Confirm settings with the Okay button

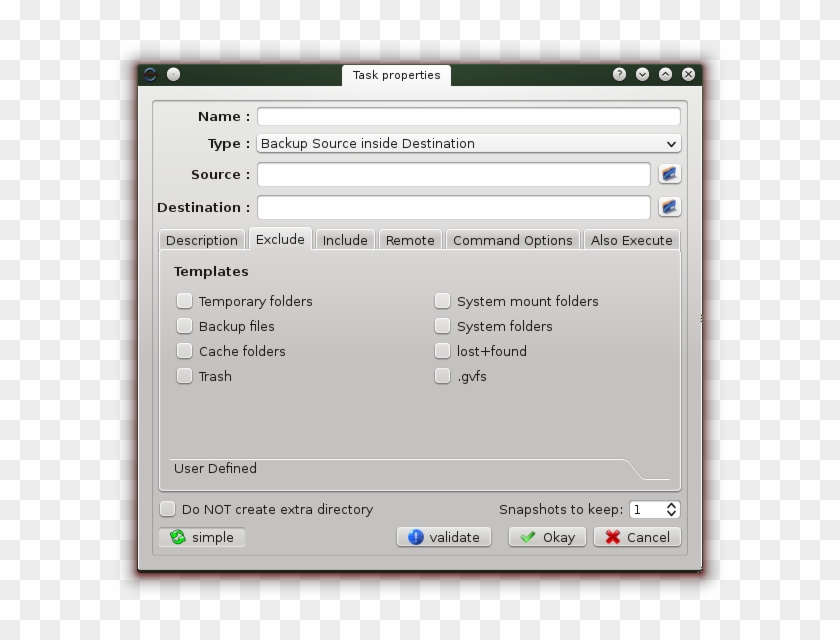click(x=546, y=537)
